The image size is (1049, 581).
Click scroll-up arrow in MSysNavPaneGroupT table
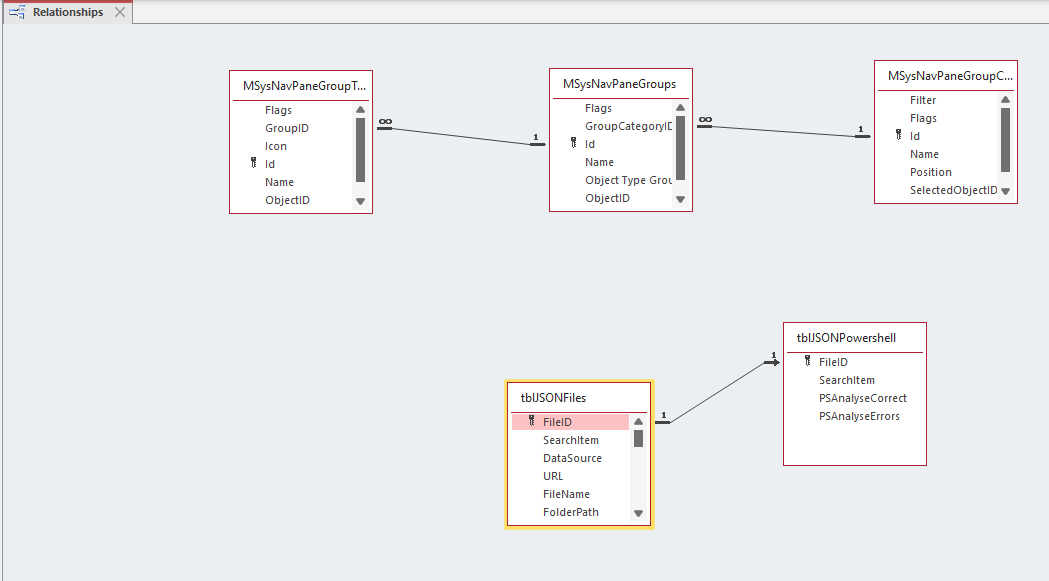point(361,110)
